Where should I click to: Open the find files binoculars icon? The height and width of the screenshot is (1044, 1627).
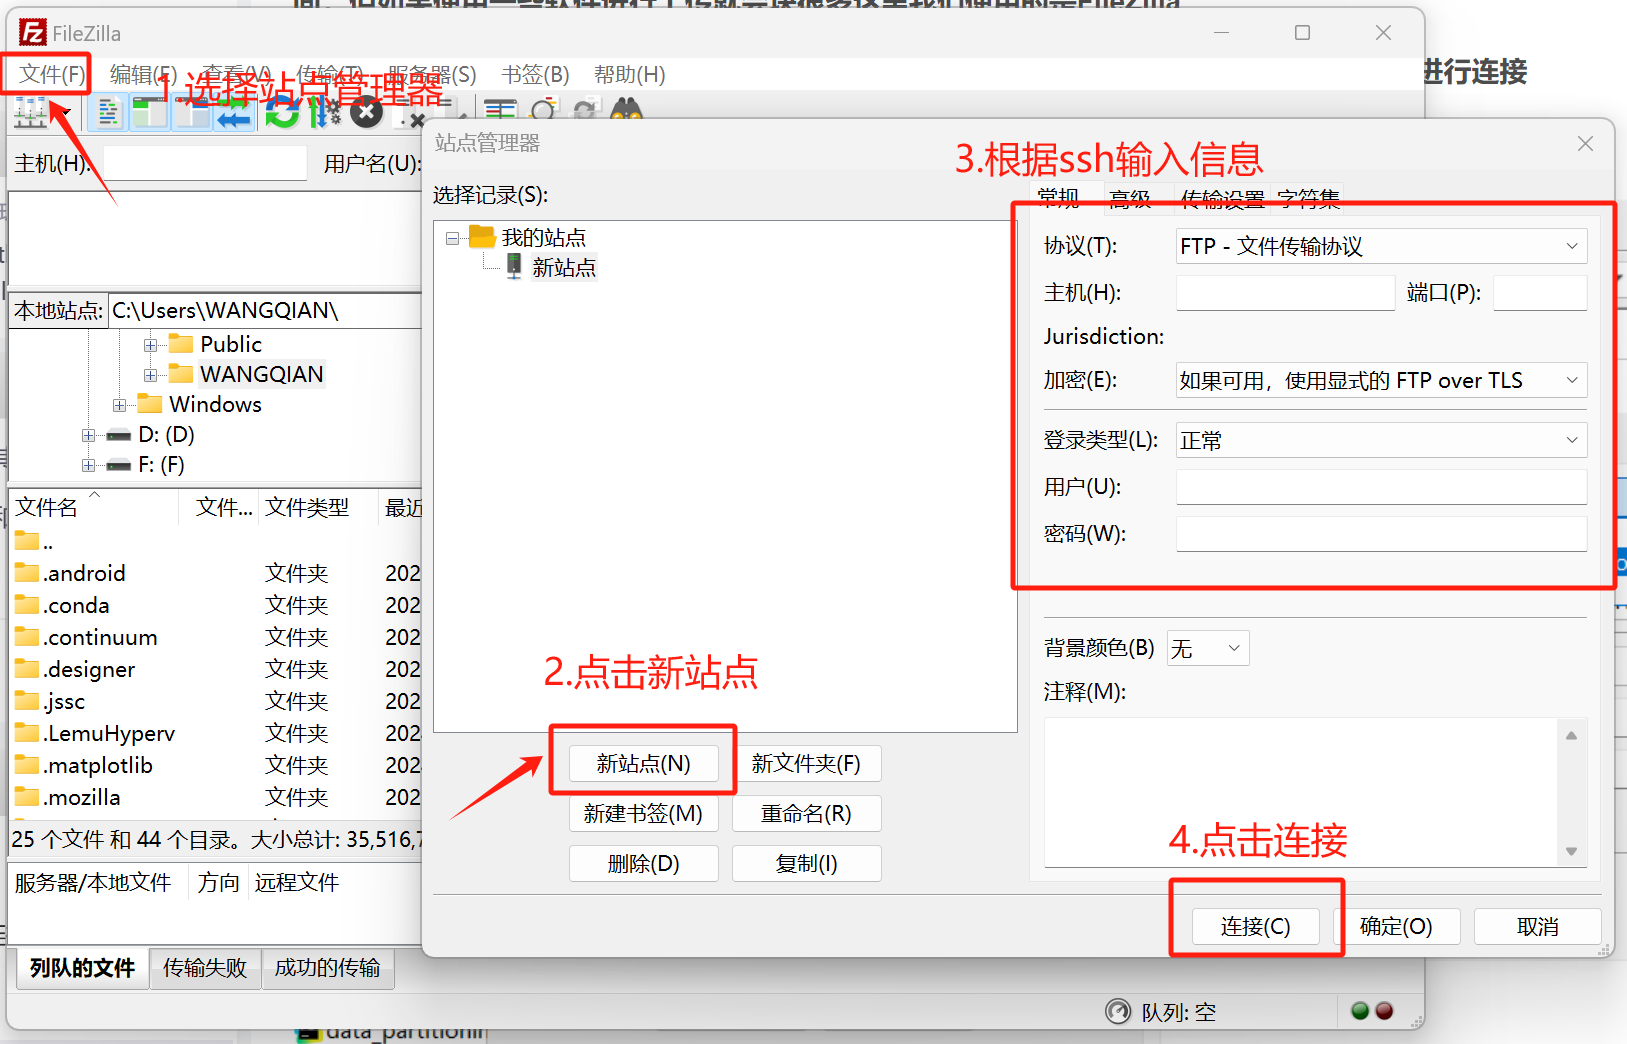(626, 112)
